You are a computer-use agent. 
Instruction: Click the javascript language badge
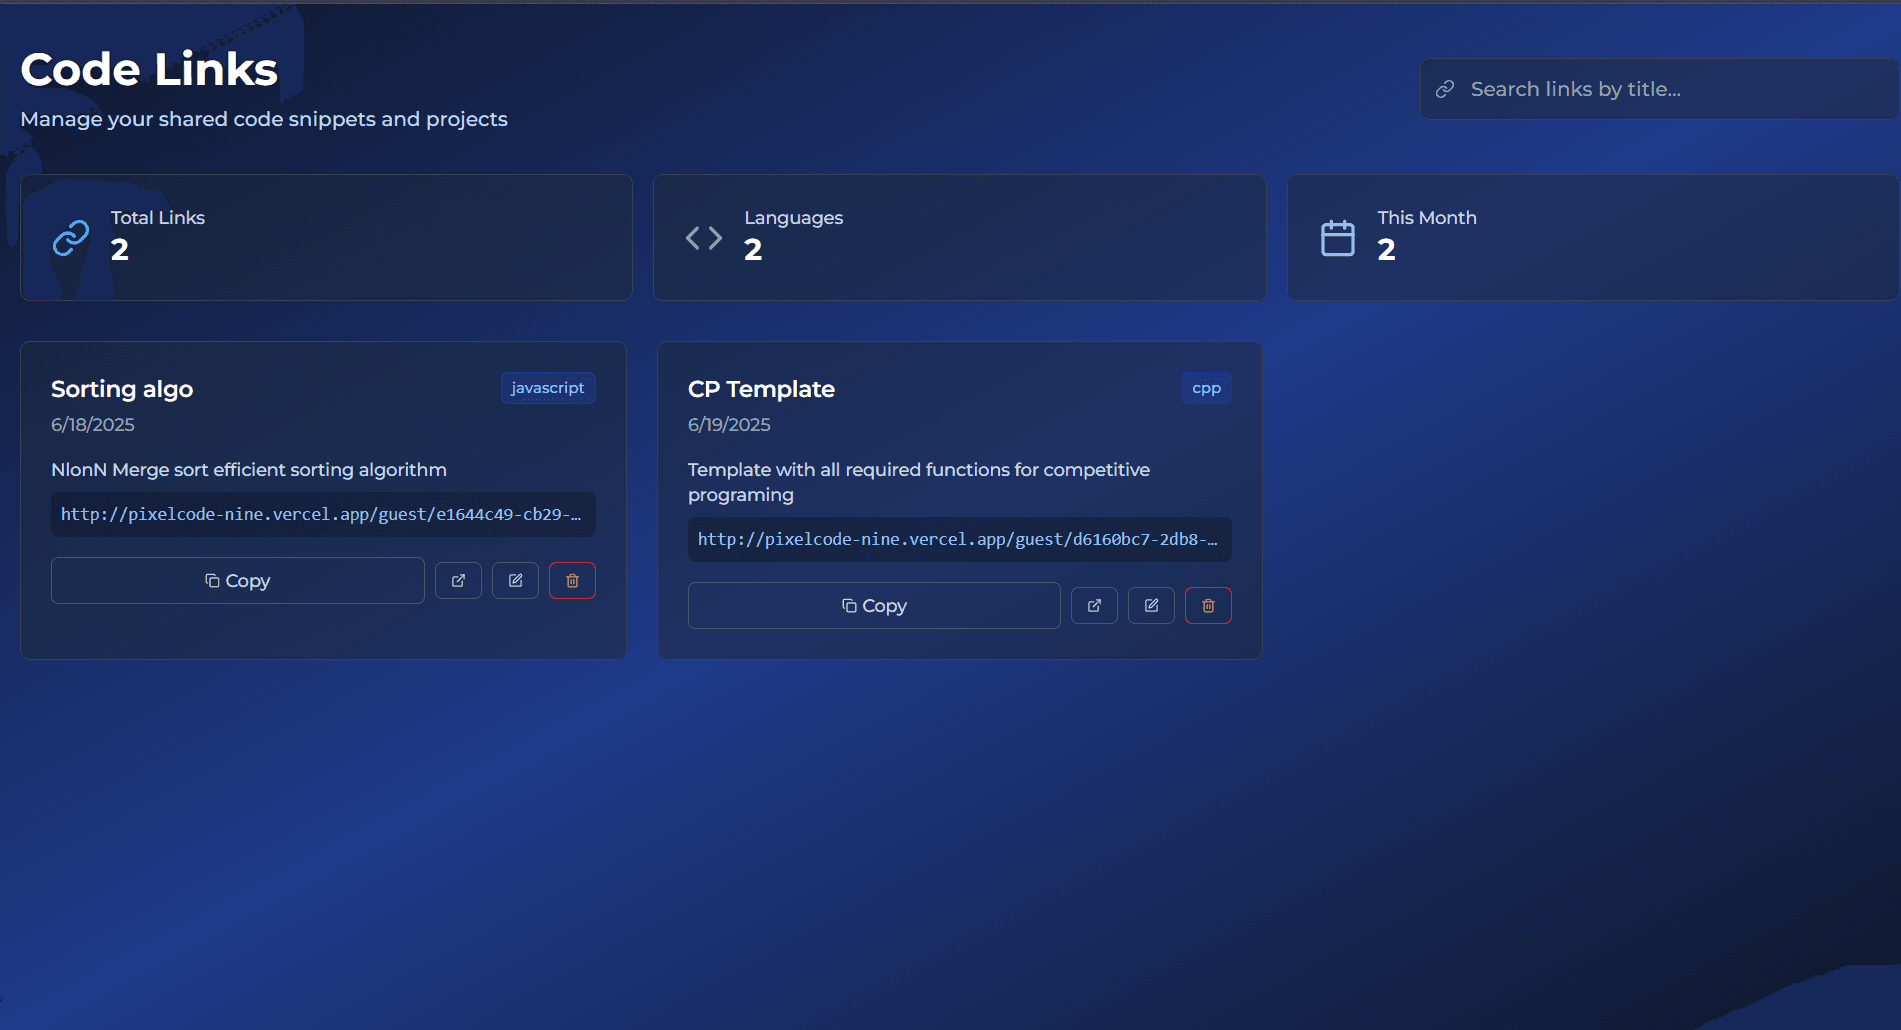point(547,388)
